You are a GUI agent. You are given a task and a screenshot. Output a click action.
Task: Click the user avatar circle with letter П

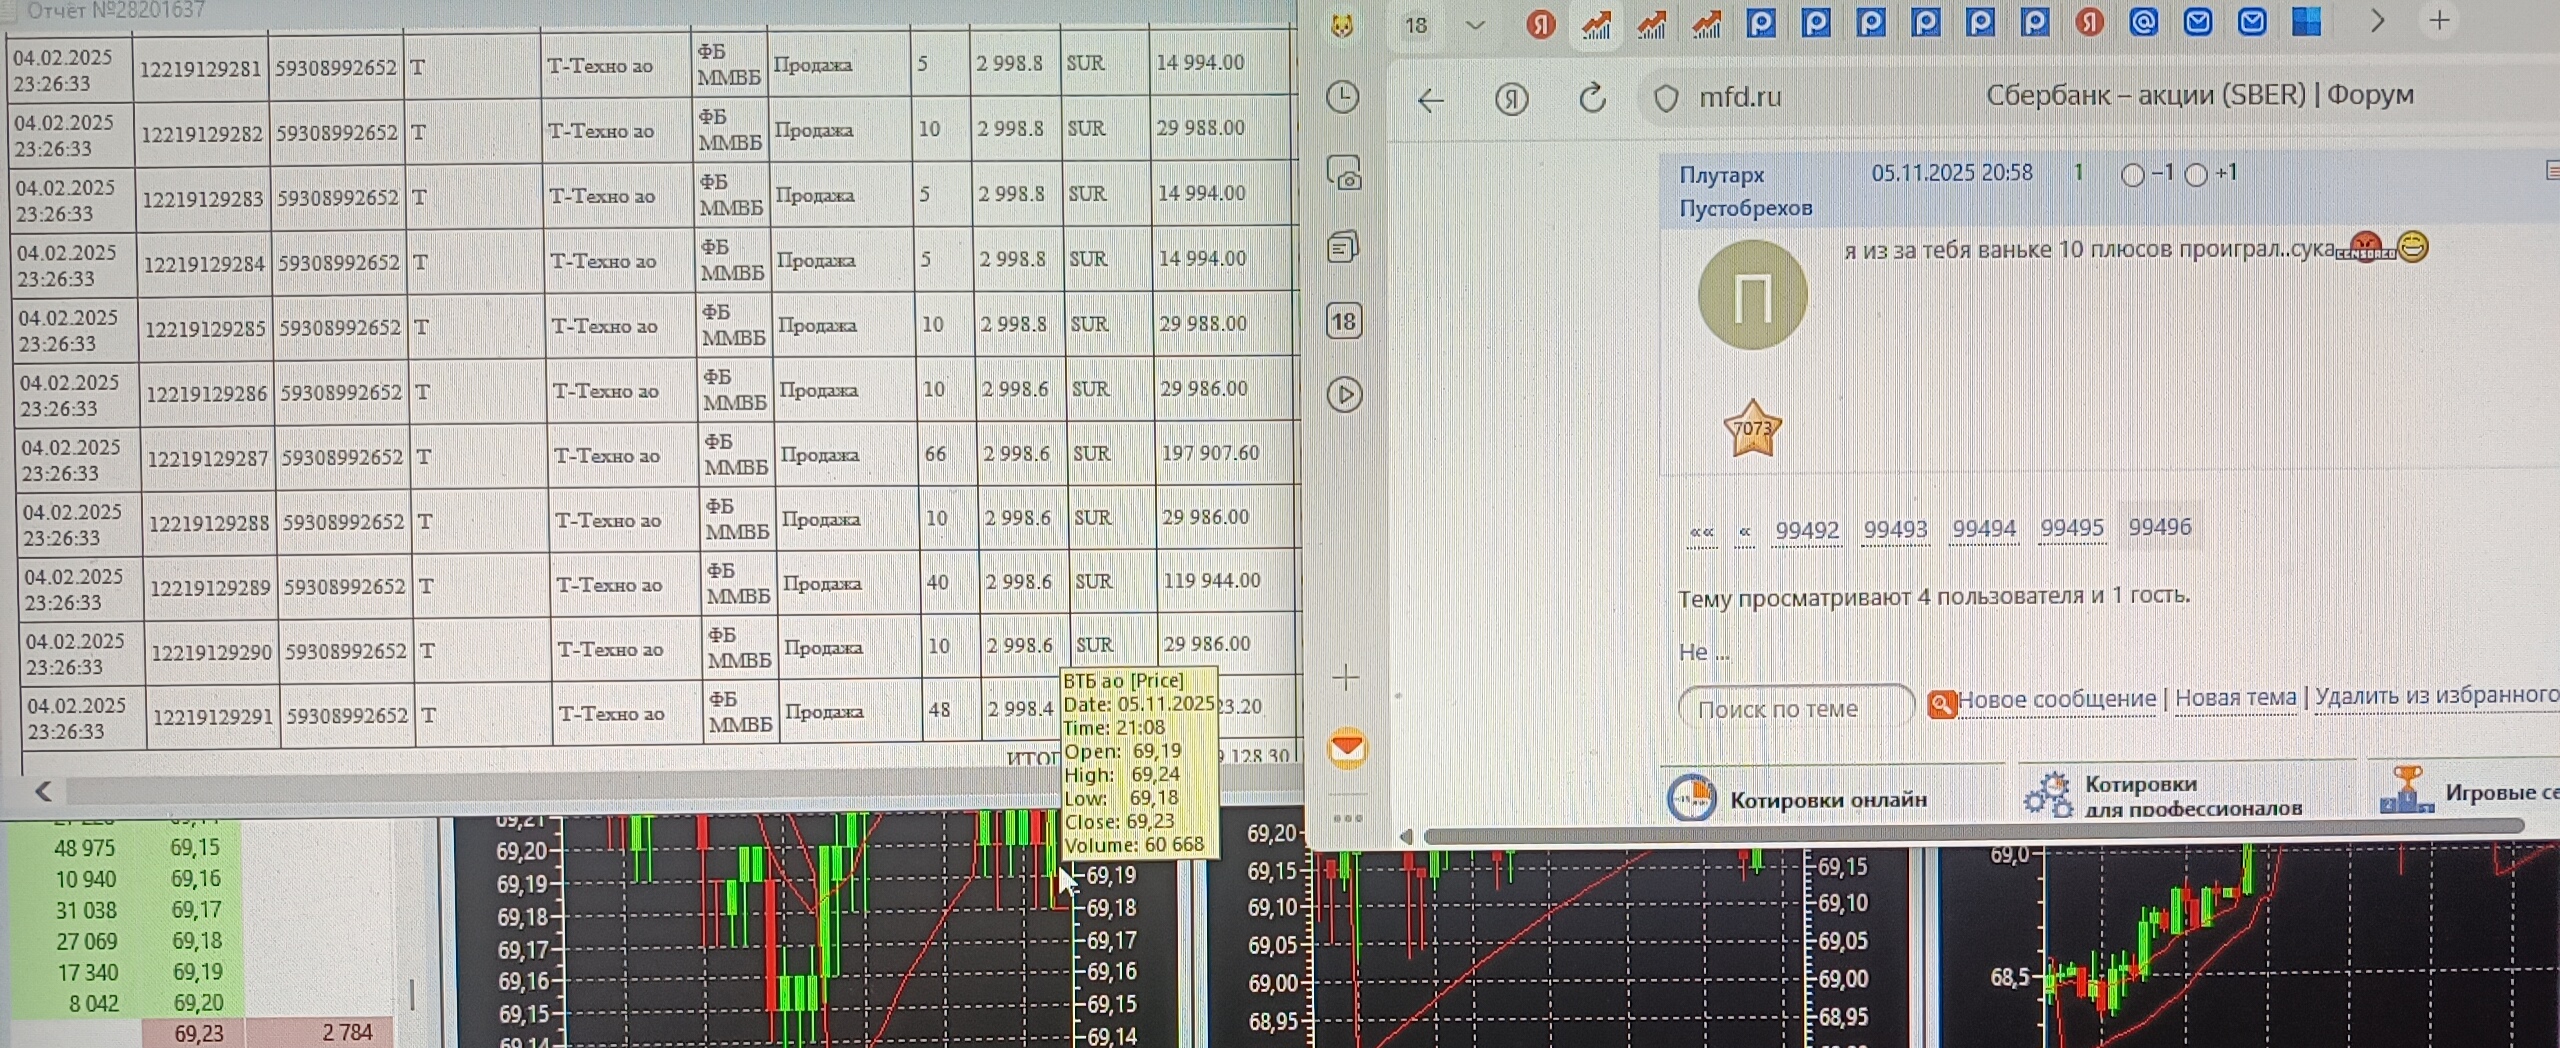pyautogui.click(x=1752, y=294)
